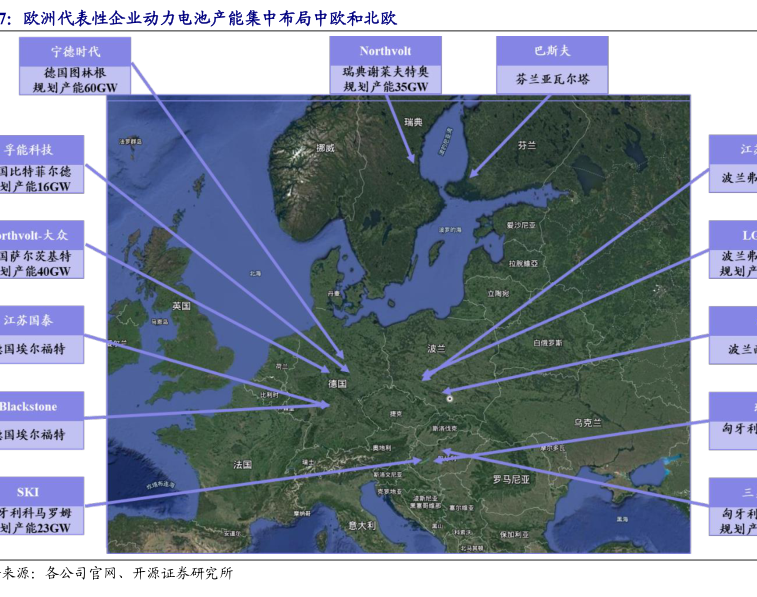The height and width of the screenshot is (597, 757).
Task: Click the 芬兰 country label on map
Action: [527, 145]
